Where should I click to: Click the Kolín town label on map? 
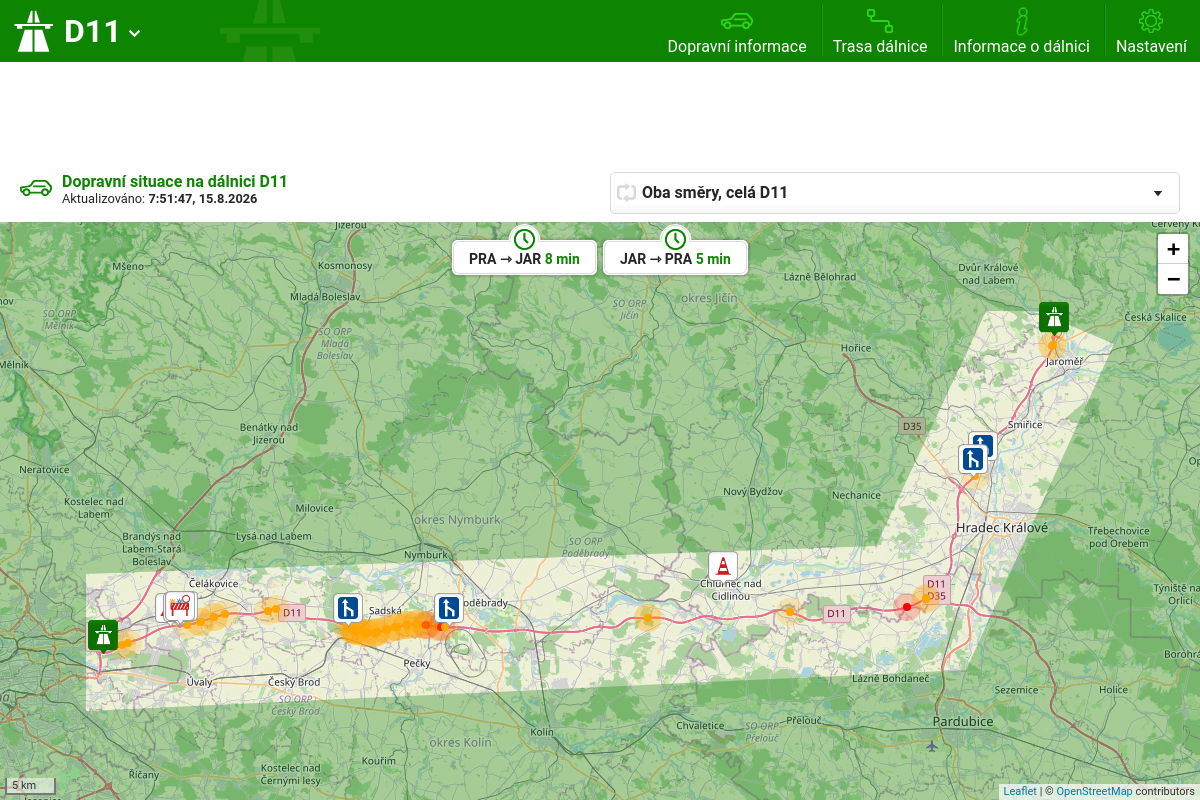[542, 732]
